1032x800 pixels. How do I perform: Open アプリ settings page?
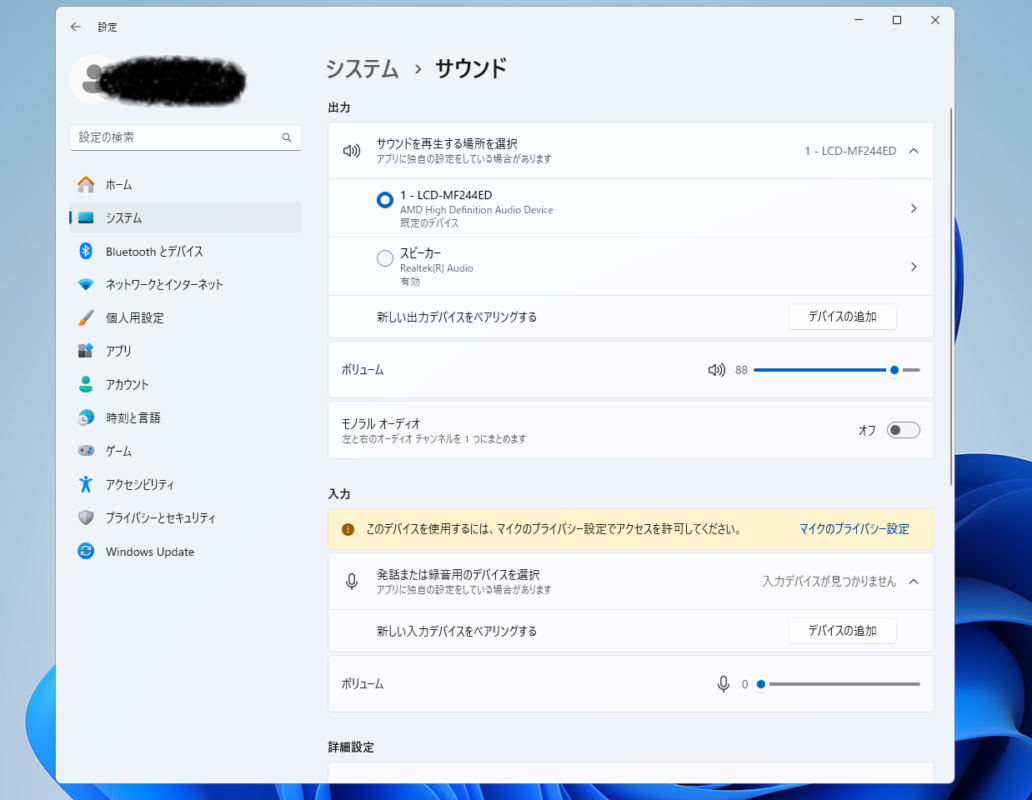coord(186,351)
